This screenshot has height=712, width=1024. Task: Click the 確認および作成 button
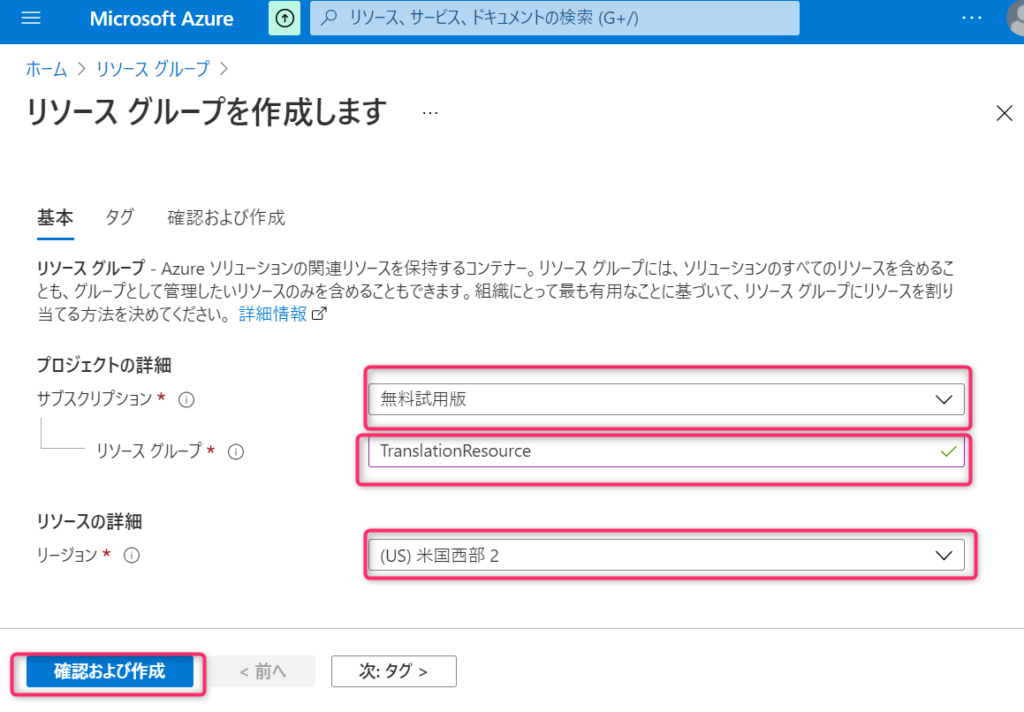[110, 672]
